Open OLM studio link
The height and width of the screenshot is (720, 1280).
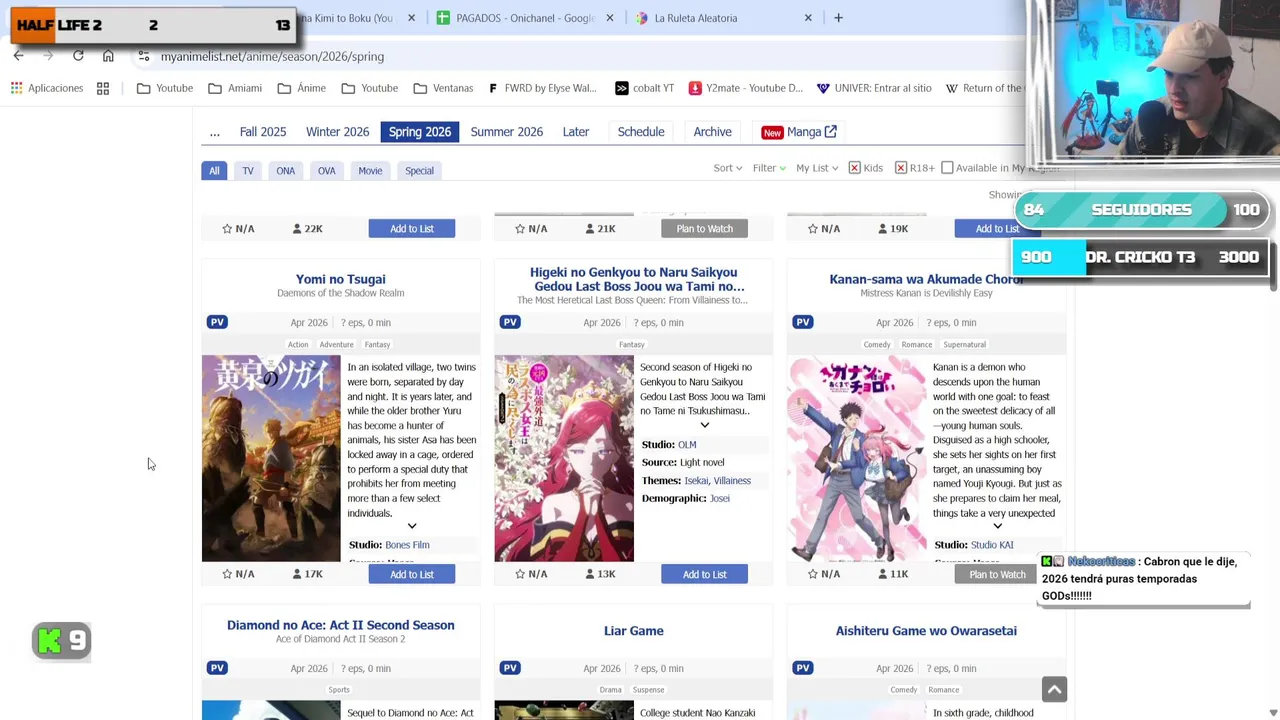click(x=687, y=445)
